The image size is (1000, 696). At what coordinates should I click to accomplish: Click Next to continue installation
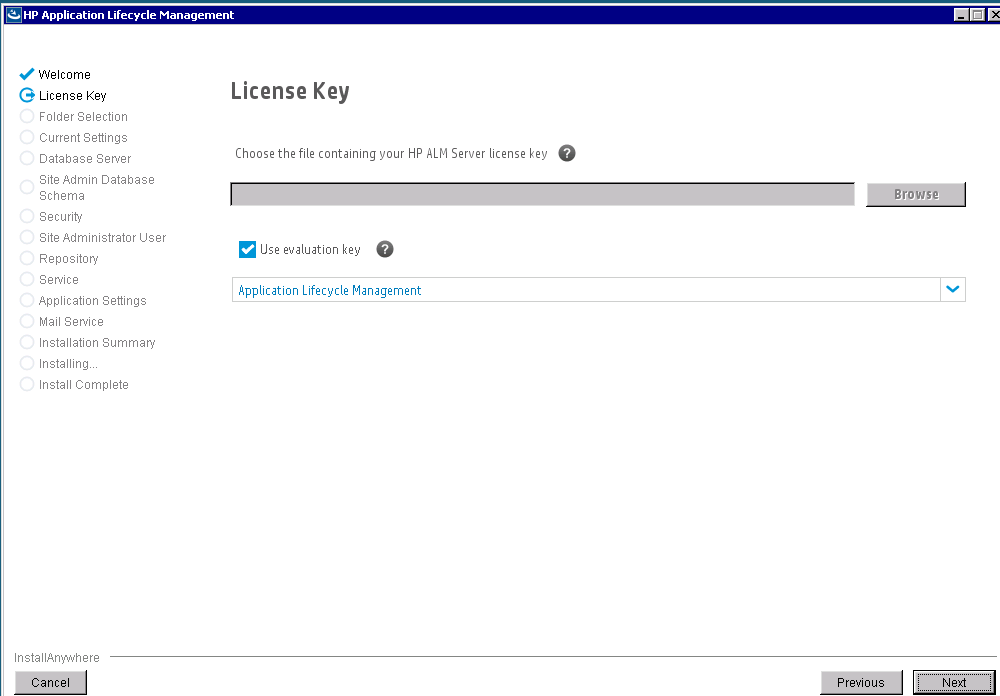953,683
